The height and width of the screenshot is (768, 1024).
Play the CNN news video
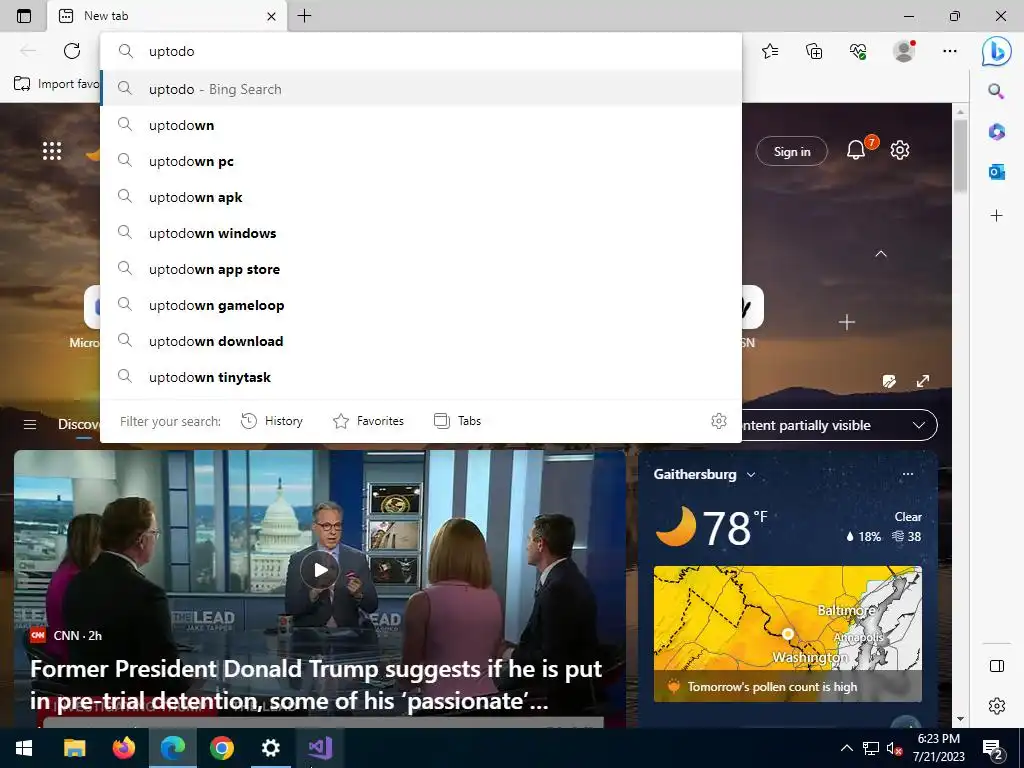click(320, 570)
